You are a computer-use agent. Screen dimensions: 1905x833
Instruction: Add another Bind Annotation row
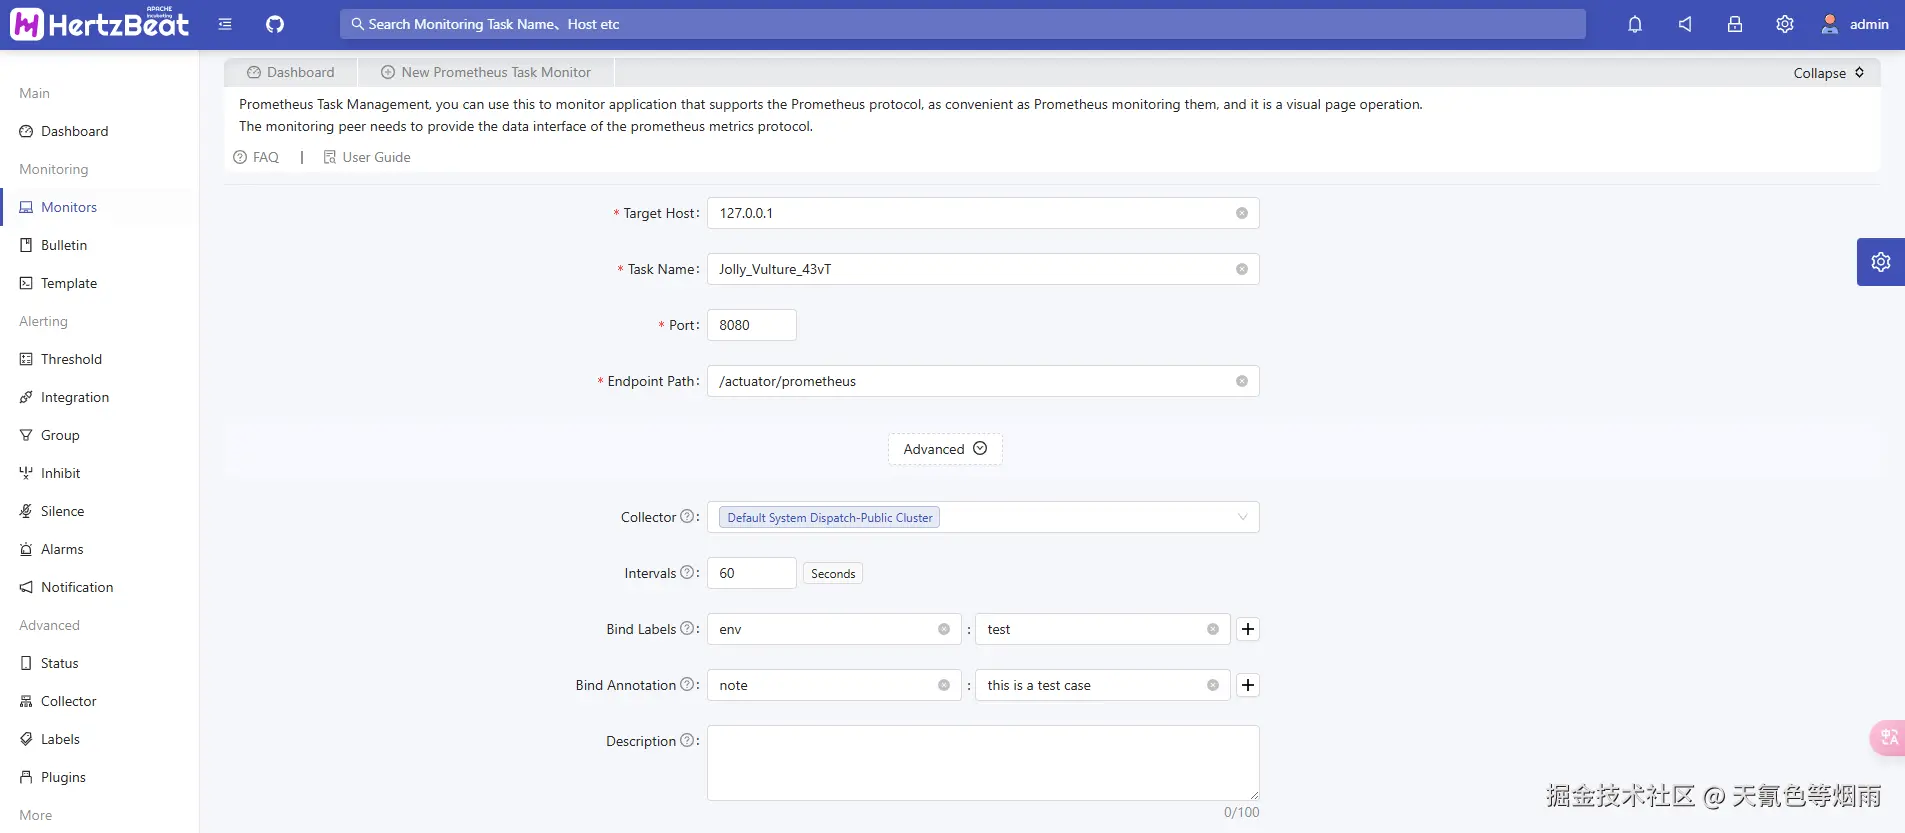[1248, 685]
